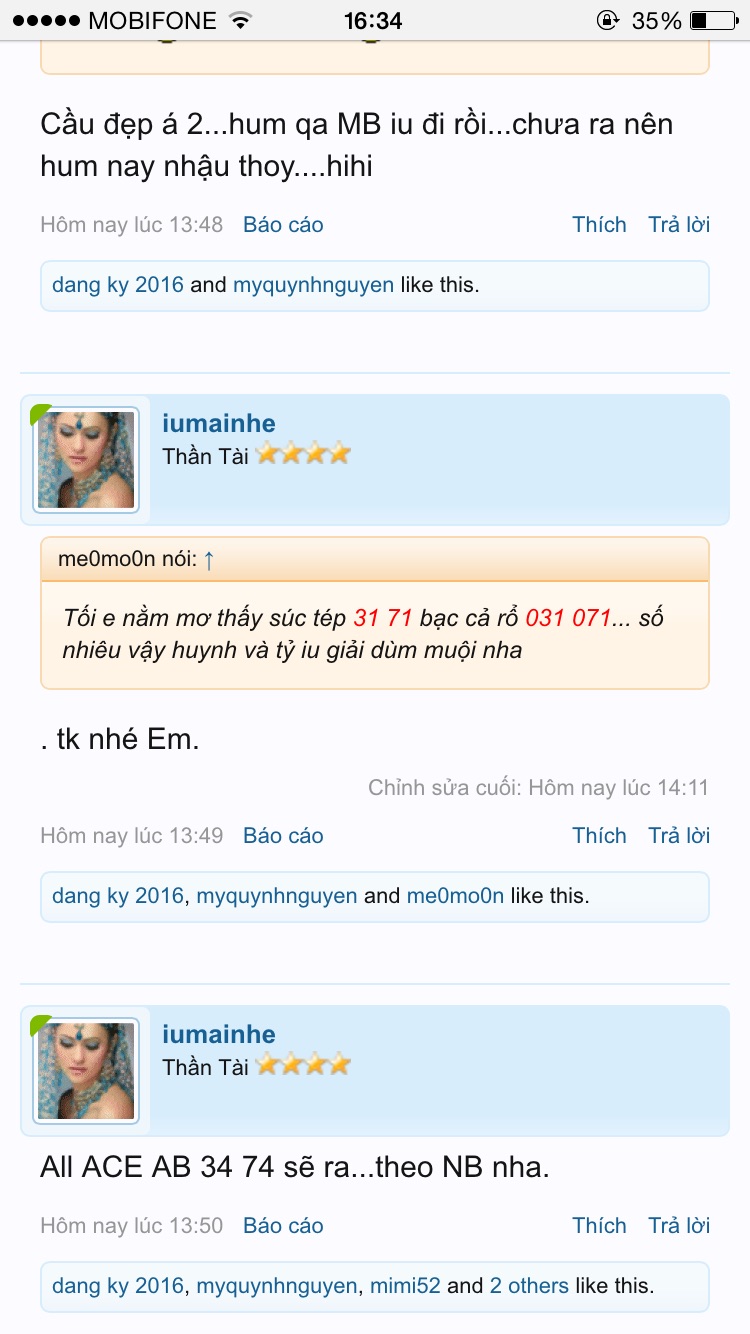
Task: Tap iumainhe's avatar in the last post
Action: pyautogui.click(x=86, y=1071)
